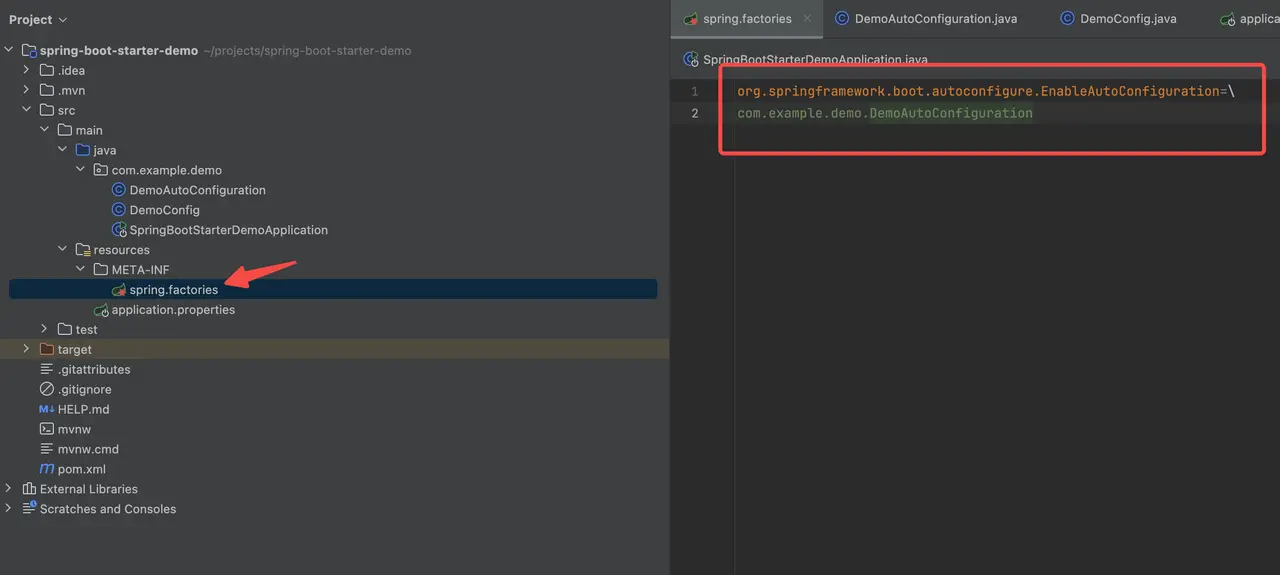Click the main folder icon
This screenshot has width=1280, height=575.
64,130
